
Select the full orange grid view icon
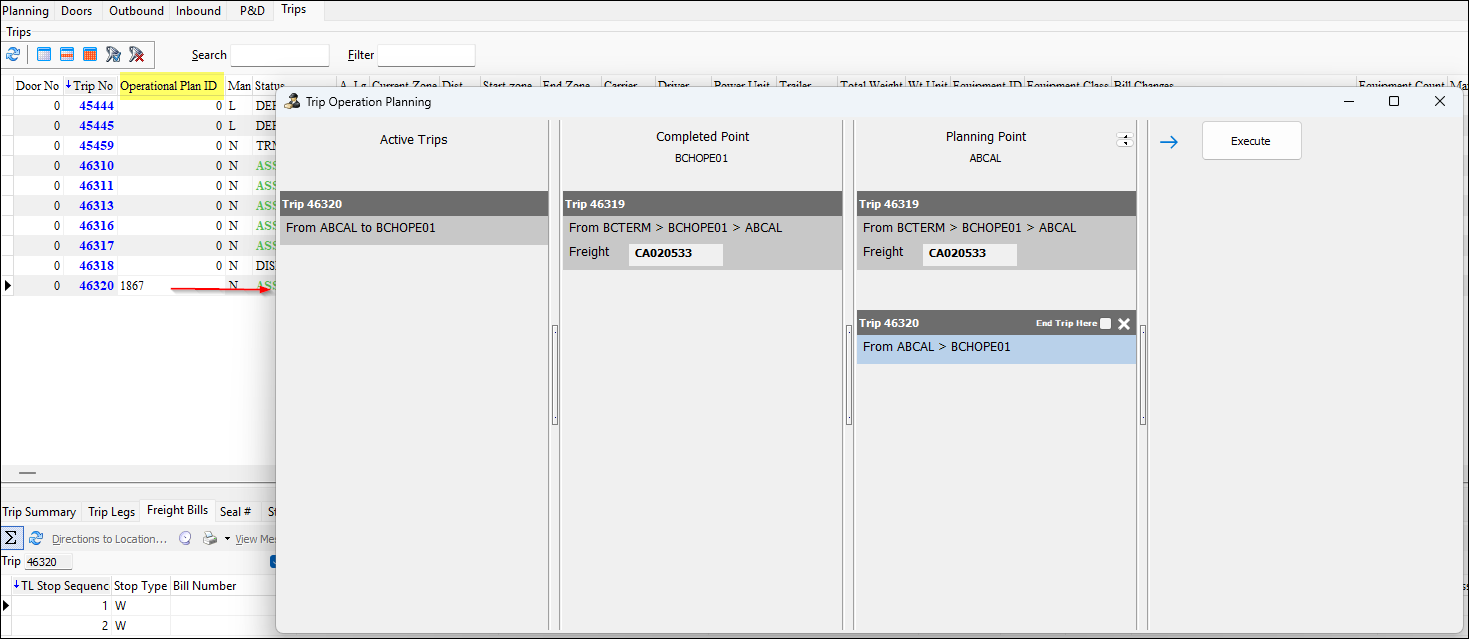pyautogui.click(x=89, y=54)
